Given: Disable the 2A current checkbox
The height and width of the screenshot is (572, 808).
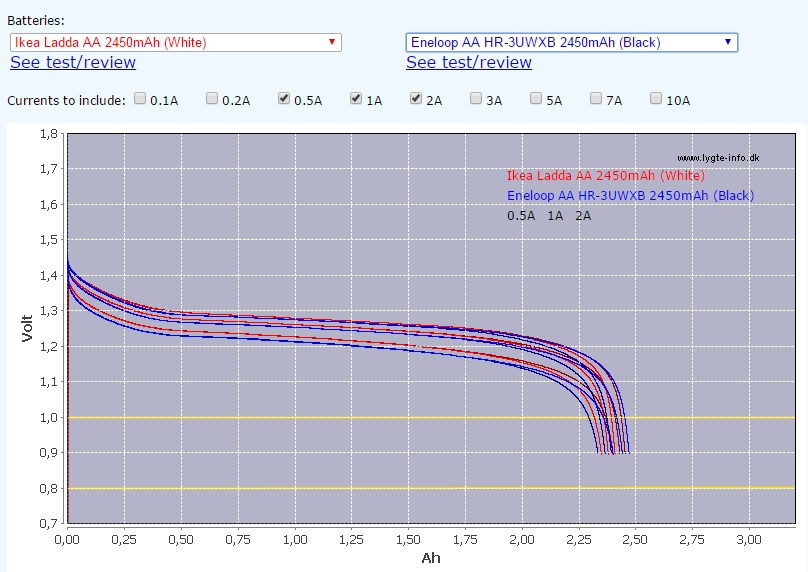Looking at the screenshot, I should tap(417, 99).
